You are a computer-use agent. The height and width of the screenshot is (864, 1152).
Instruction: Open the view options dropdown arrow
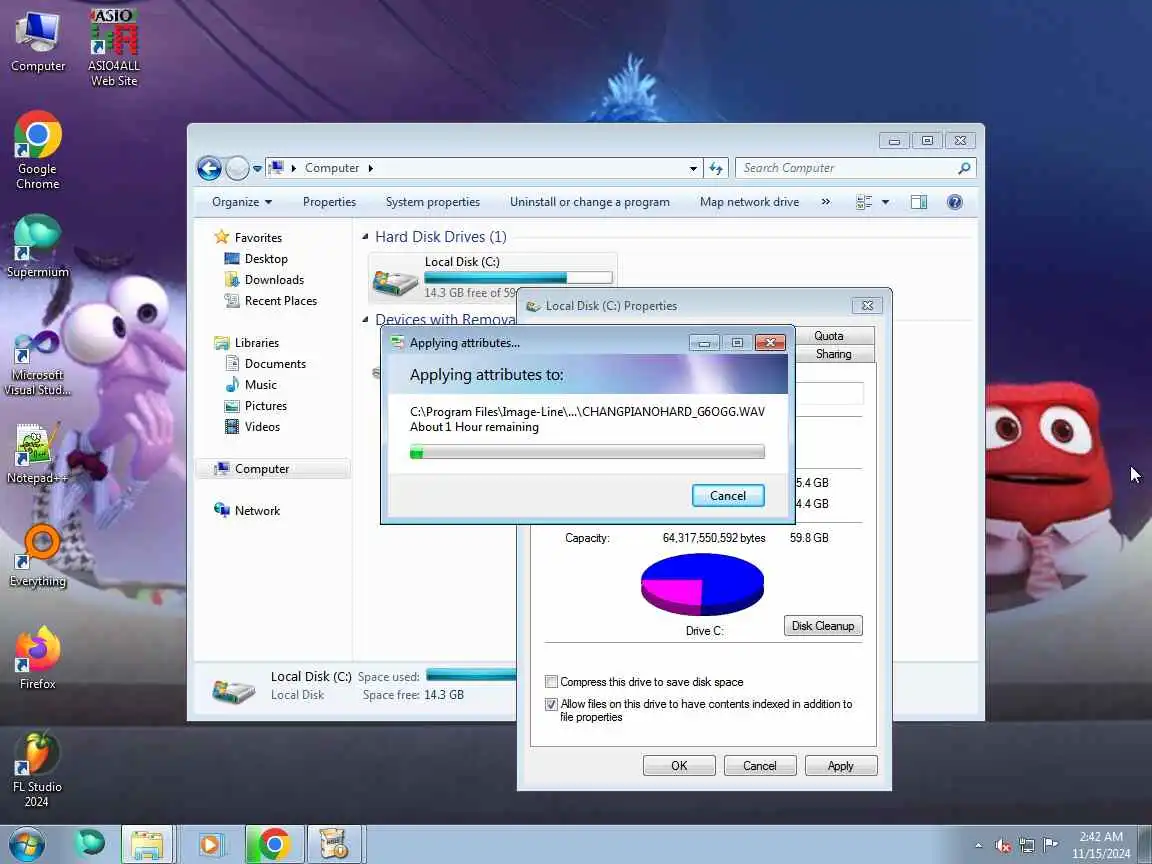coord(885,202)
